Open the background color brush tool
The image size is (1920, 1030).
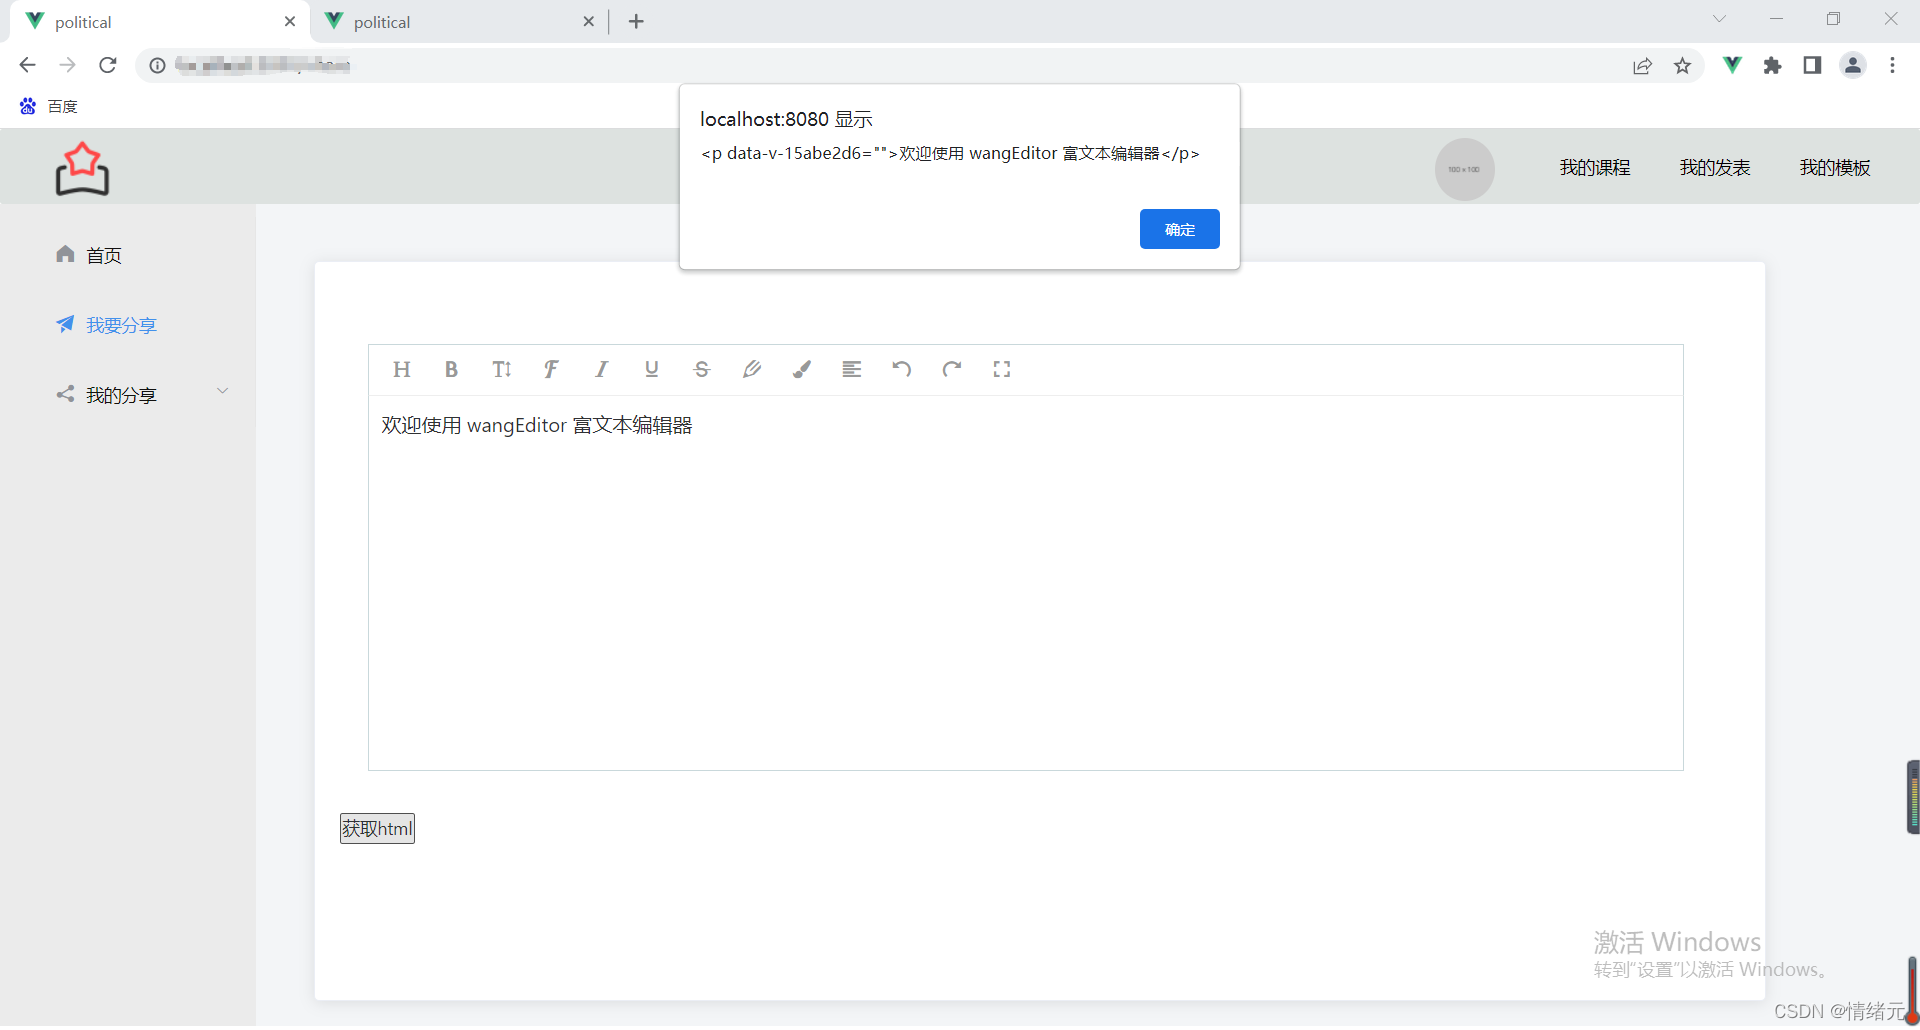click(802, 370)
